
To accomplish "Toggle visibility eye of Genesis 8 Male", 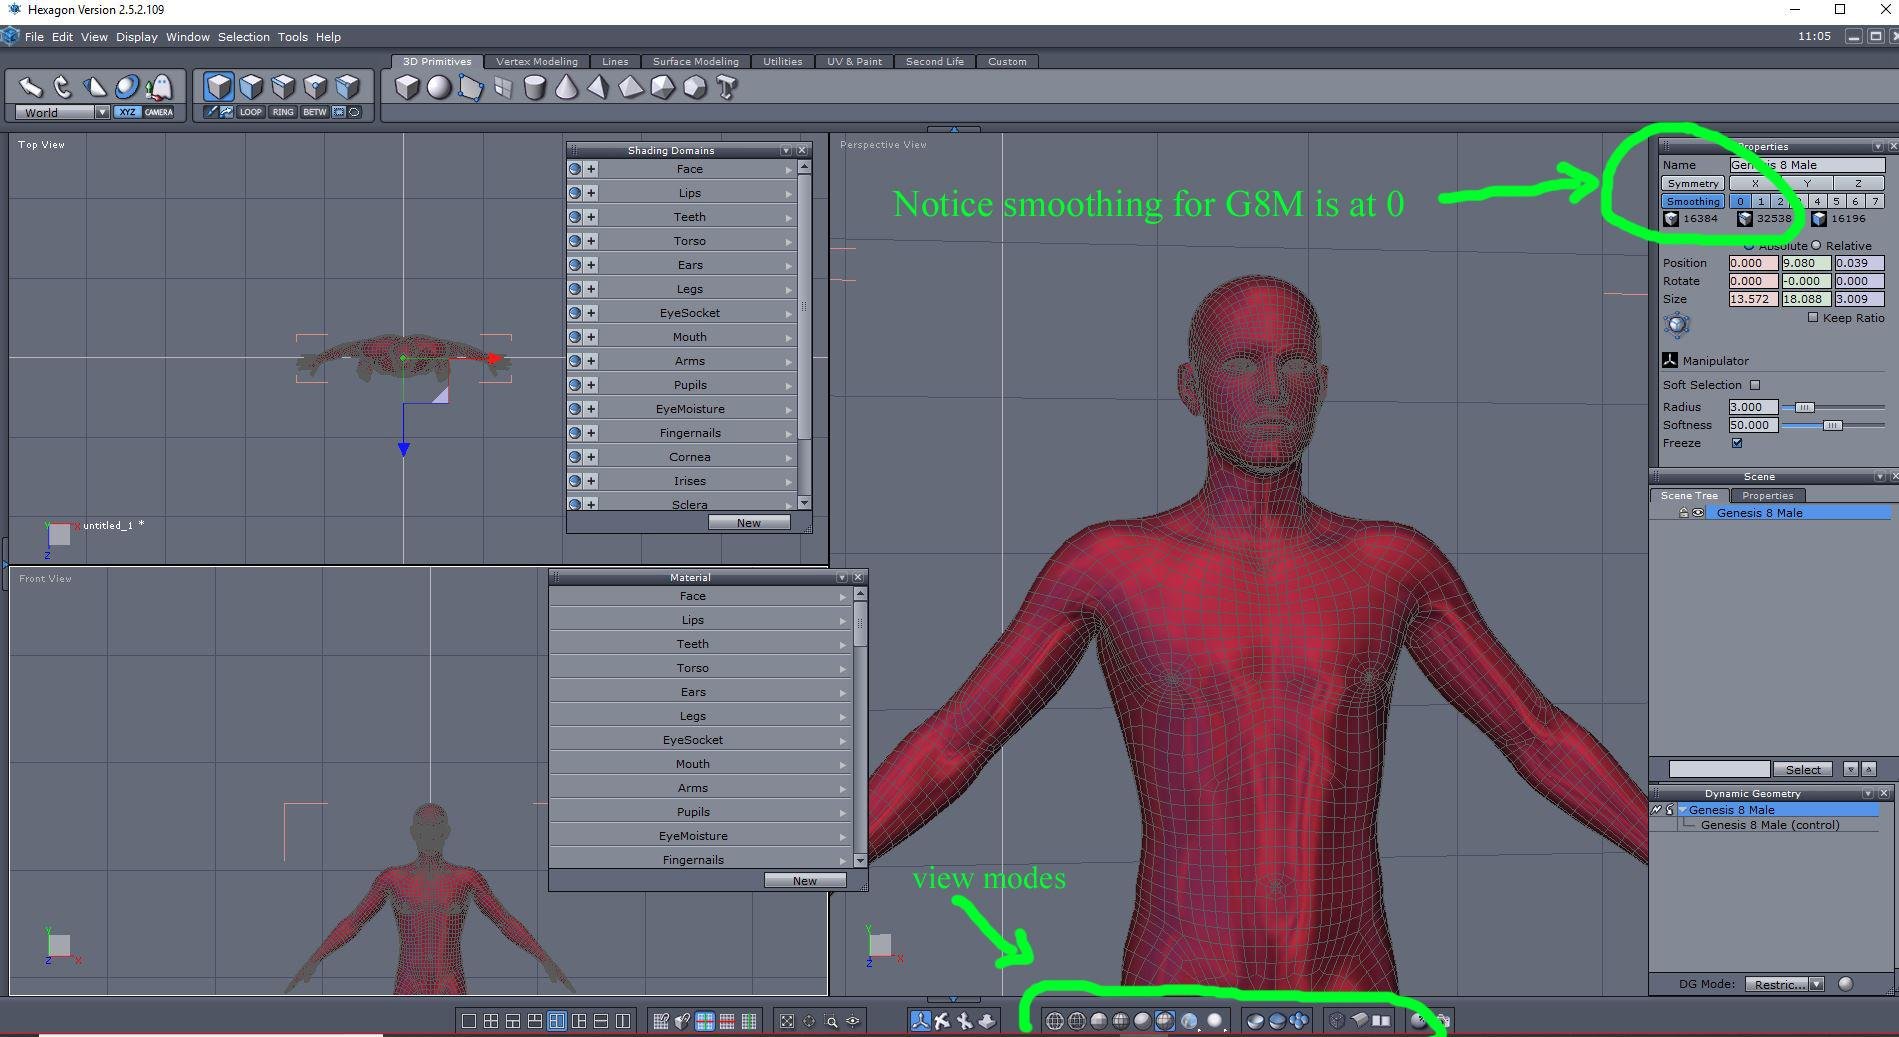I will coord(1698,513).
